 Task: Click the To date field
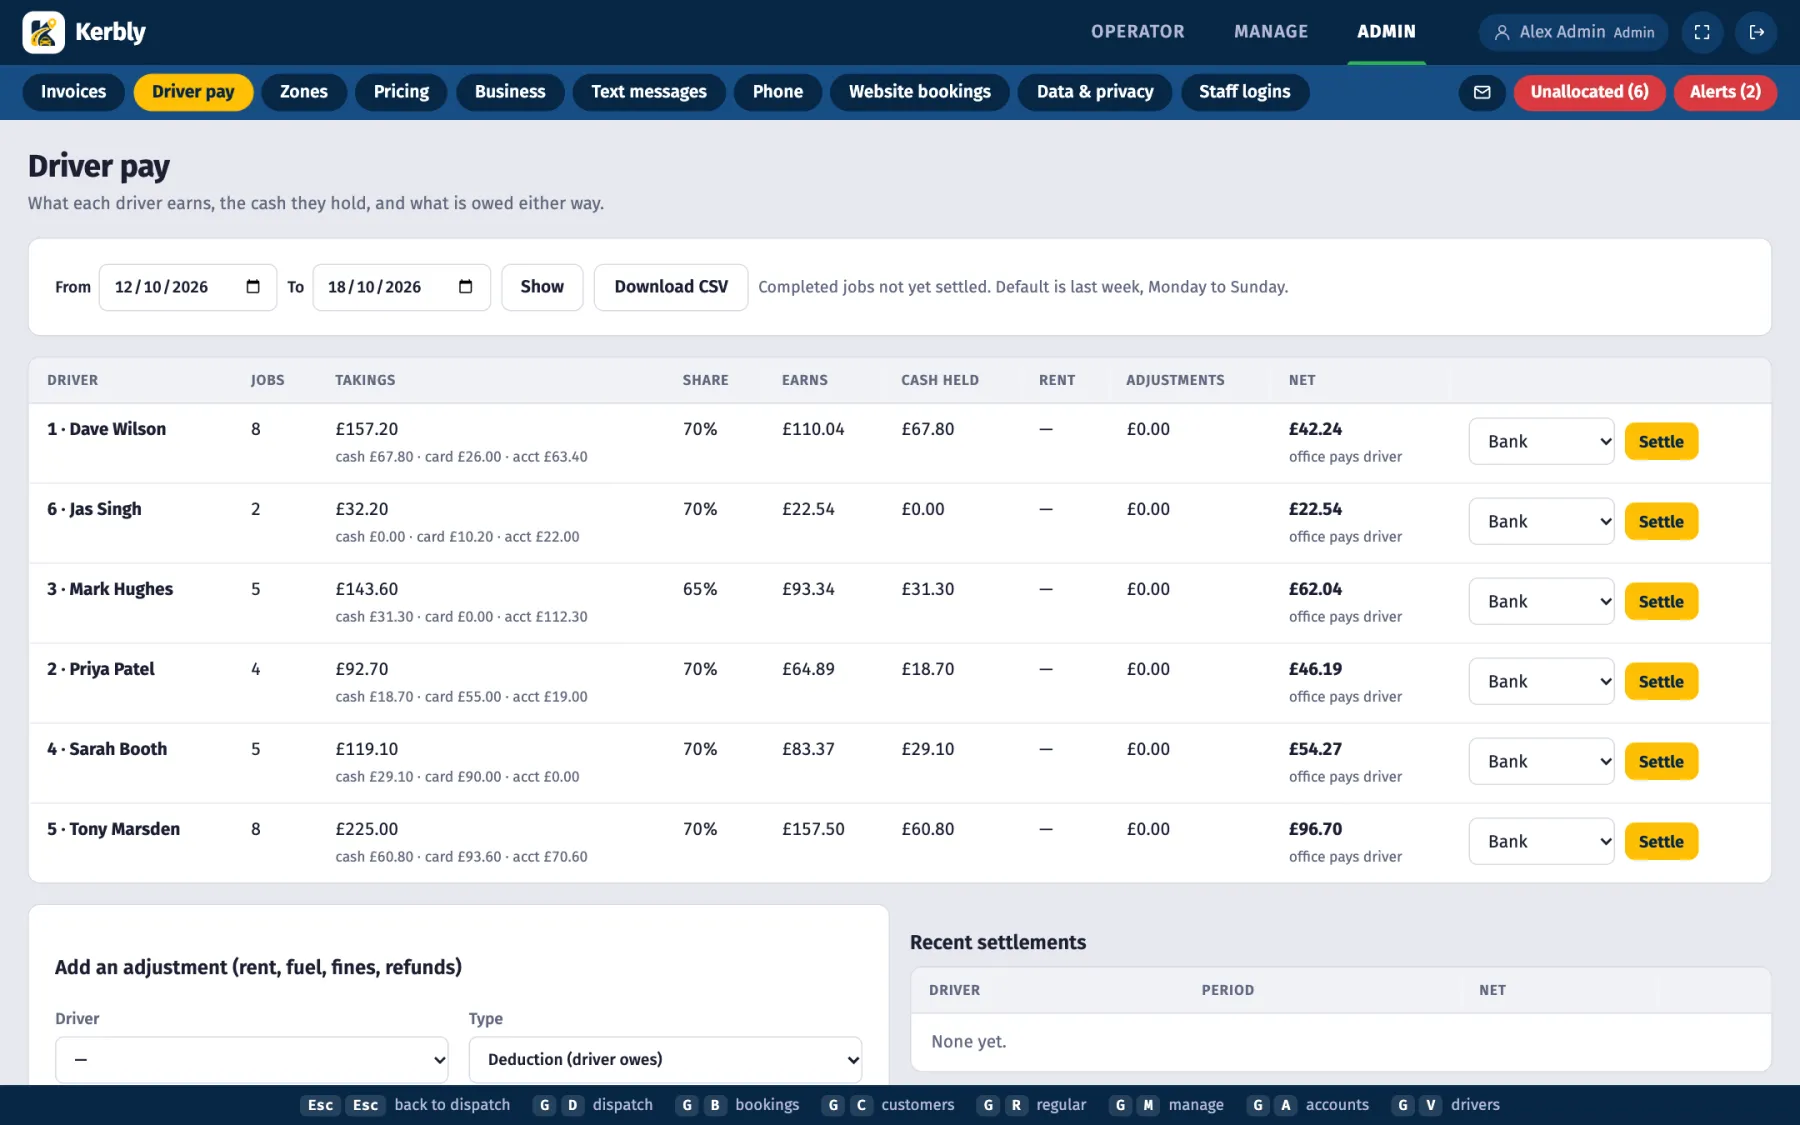(x=401, y=287)
